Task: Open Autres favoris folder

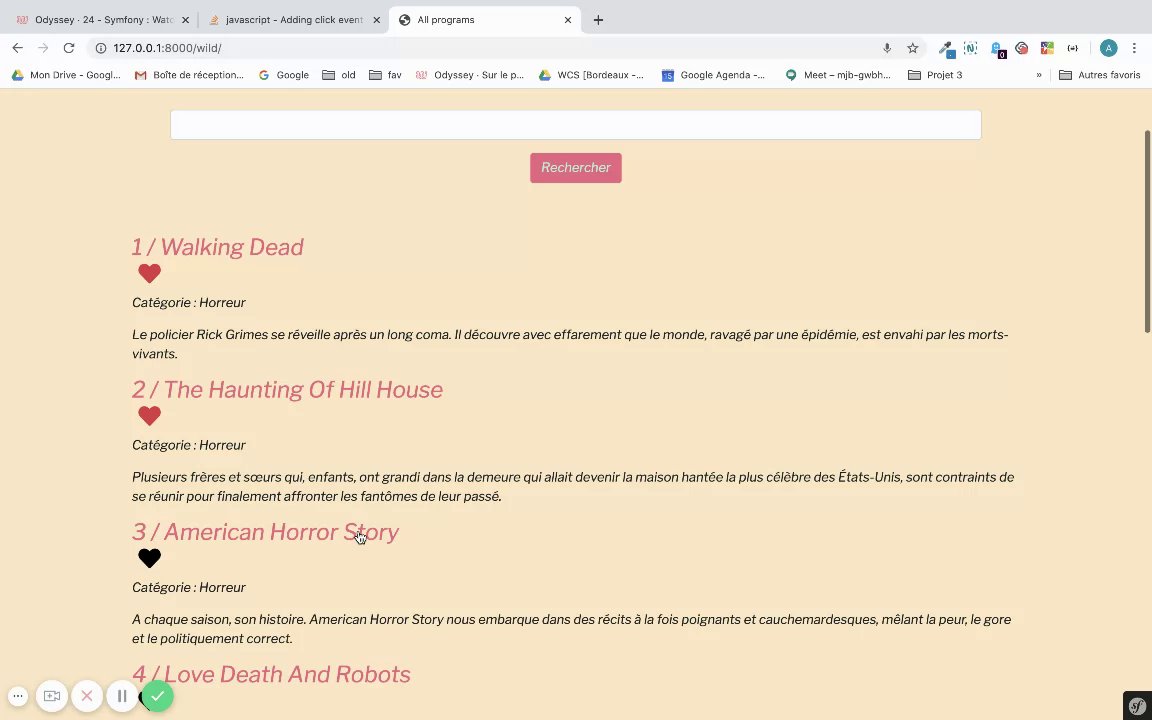Action: [1100, 75]
